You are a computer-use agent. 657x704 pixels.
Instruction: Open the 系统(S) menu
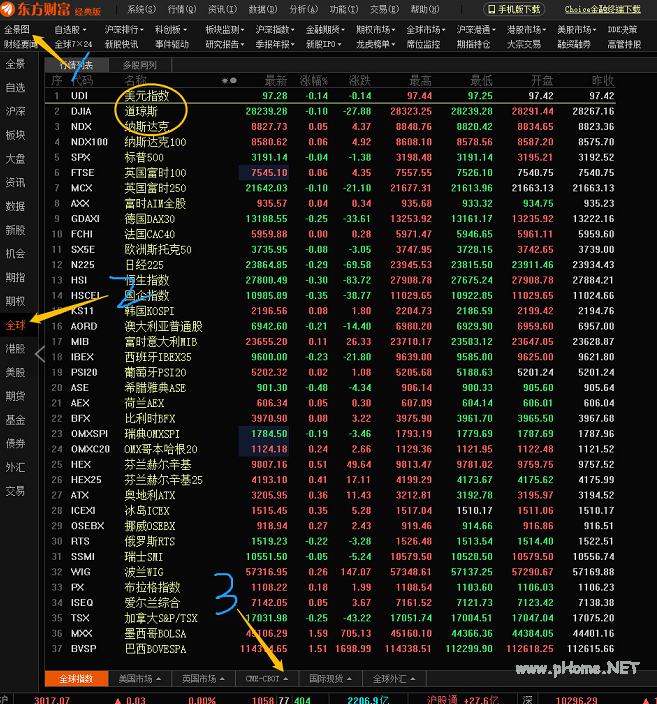tap(141, 9)
